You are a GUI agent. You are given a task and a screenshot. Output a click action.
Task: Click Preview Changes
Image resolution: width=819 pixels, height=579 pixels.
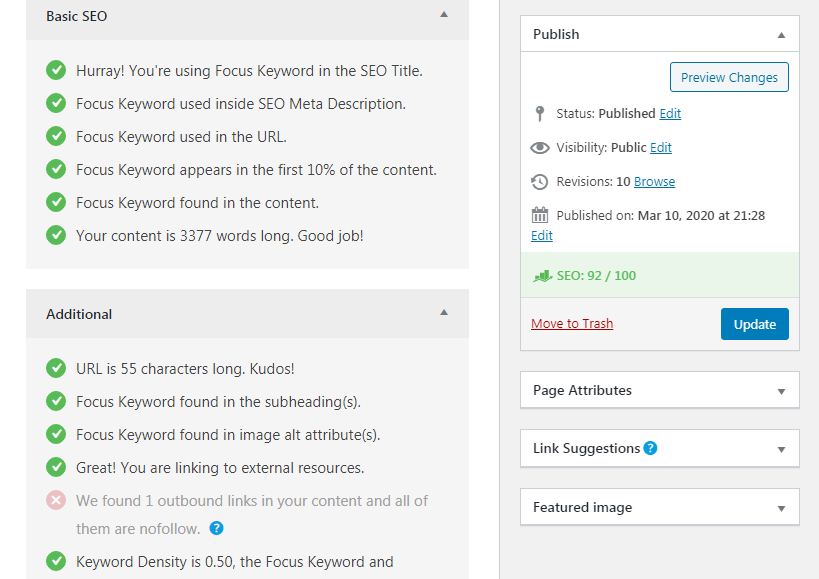(x=729, y=77)
